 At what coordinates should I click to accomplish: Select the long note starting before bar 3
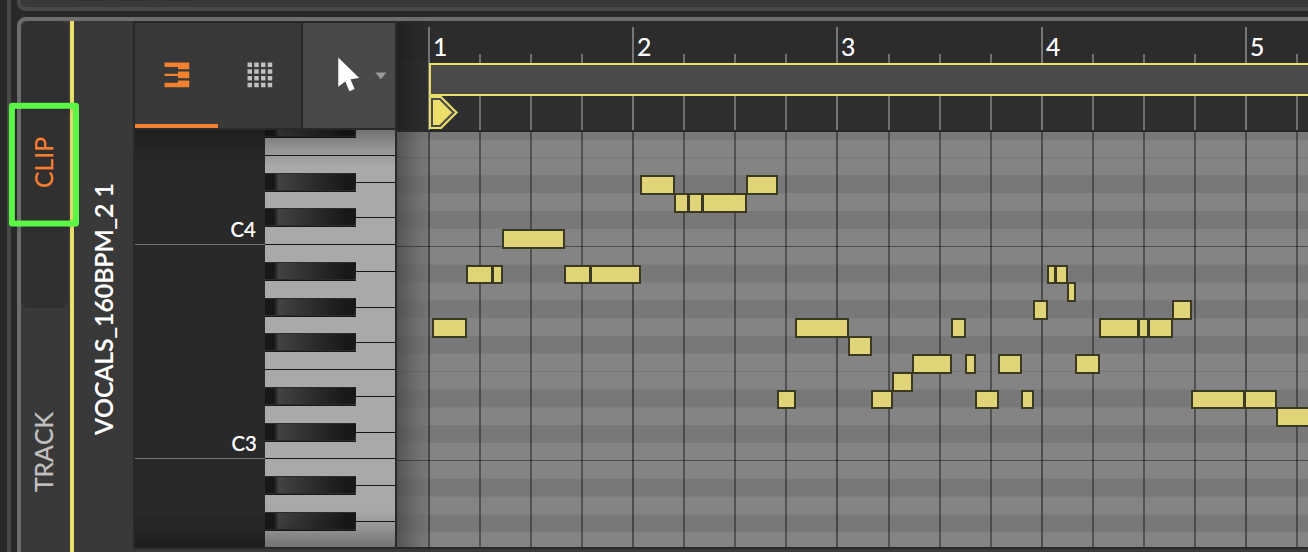[x=822, y=328]
